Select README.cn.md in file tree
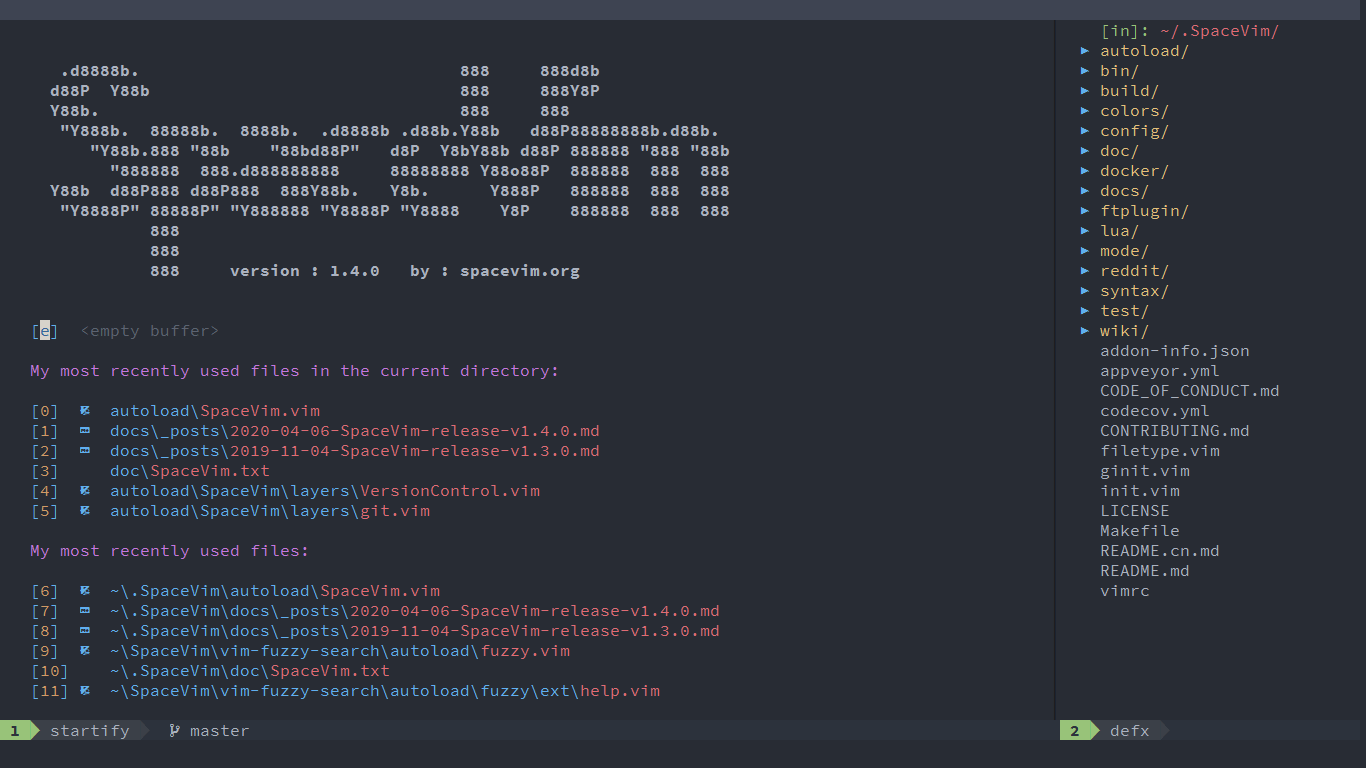1366x768 pixels. (x=1159, y=550)
